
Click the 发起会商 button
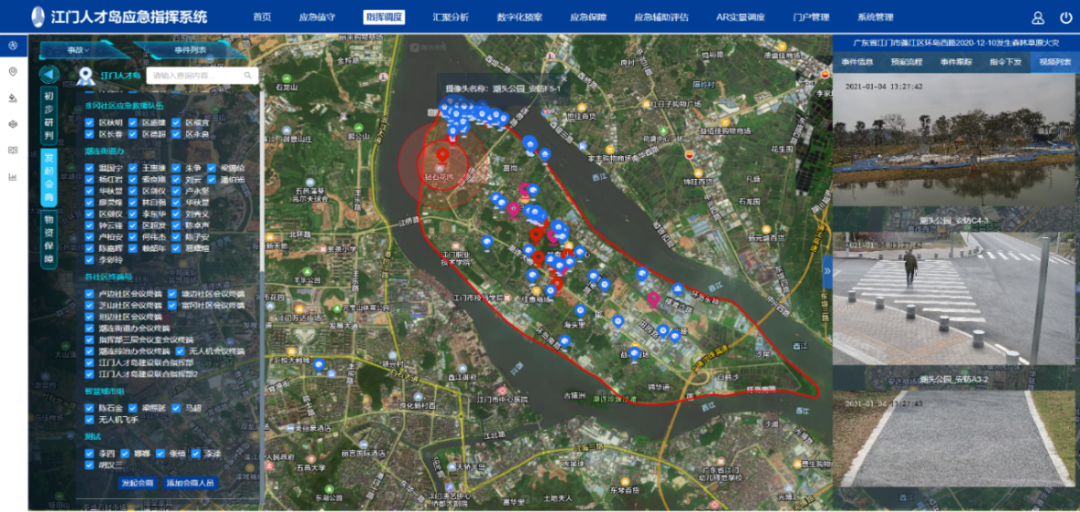(x=137, y=483)
